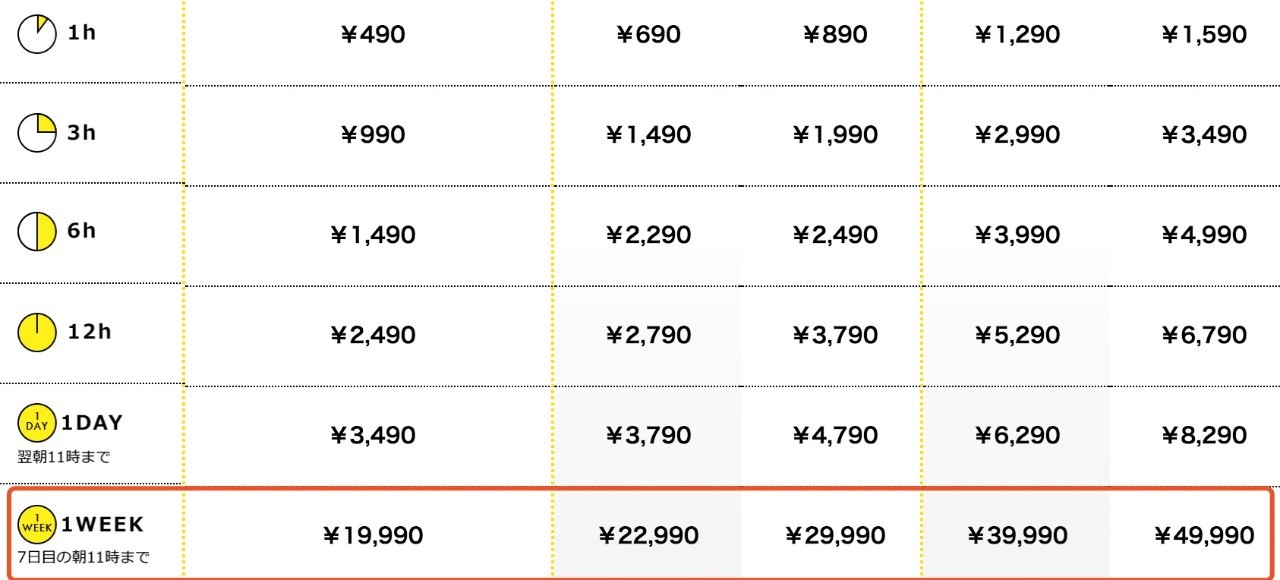
Task: Click the 1WEEK row label text
Action: 103,524
